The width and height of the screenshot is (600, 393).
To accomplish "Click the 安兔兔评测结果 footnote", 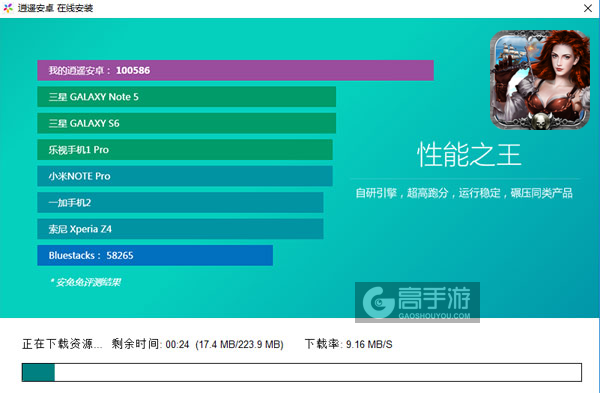I will (85, 282).
